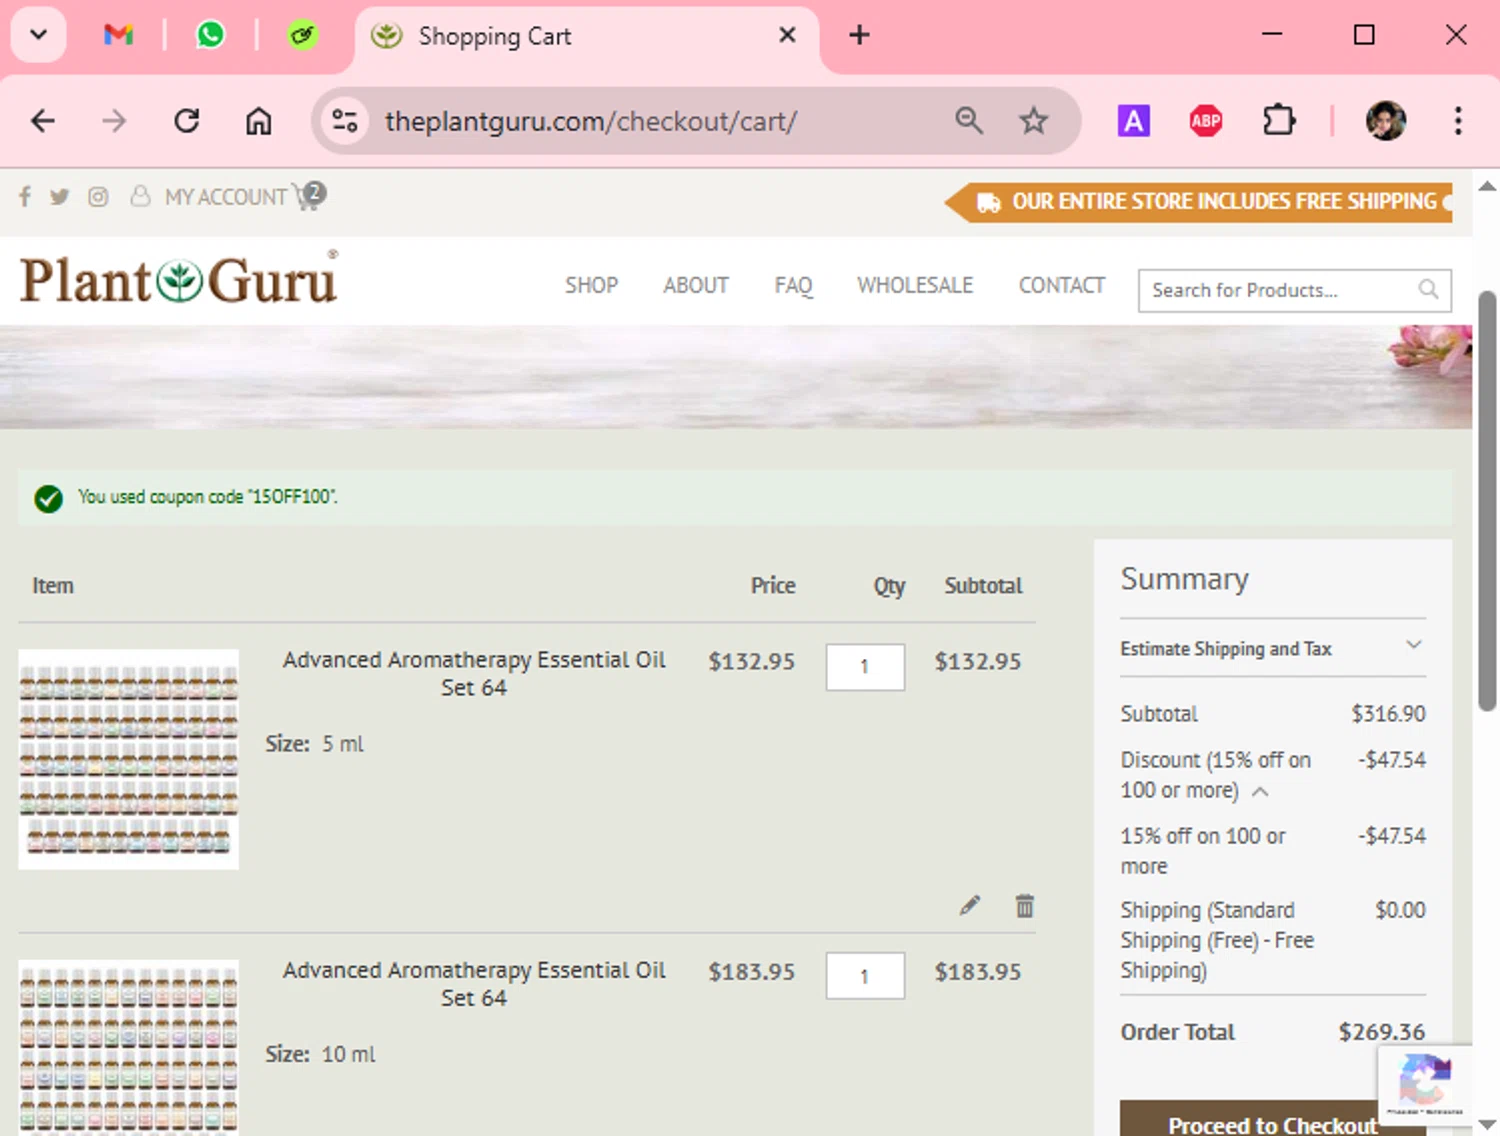Collapse the discount details chevron

point(1260,791)
